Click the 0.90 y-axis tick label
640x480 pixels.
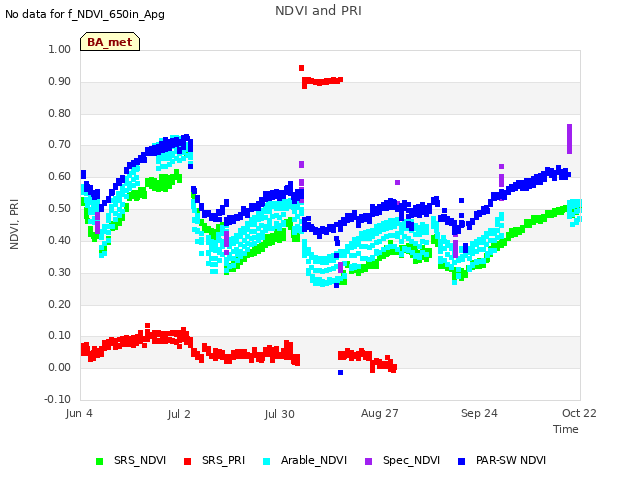(60, 81)
